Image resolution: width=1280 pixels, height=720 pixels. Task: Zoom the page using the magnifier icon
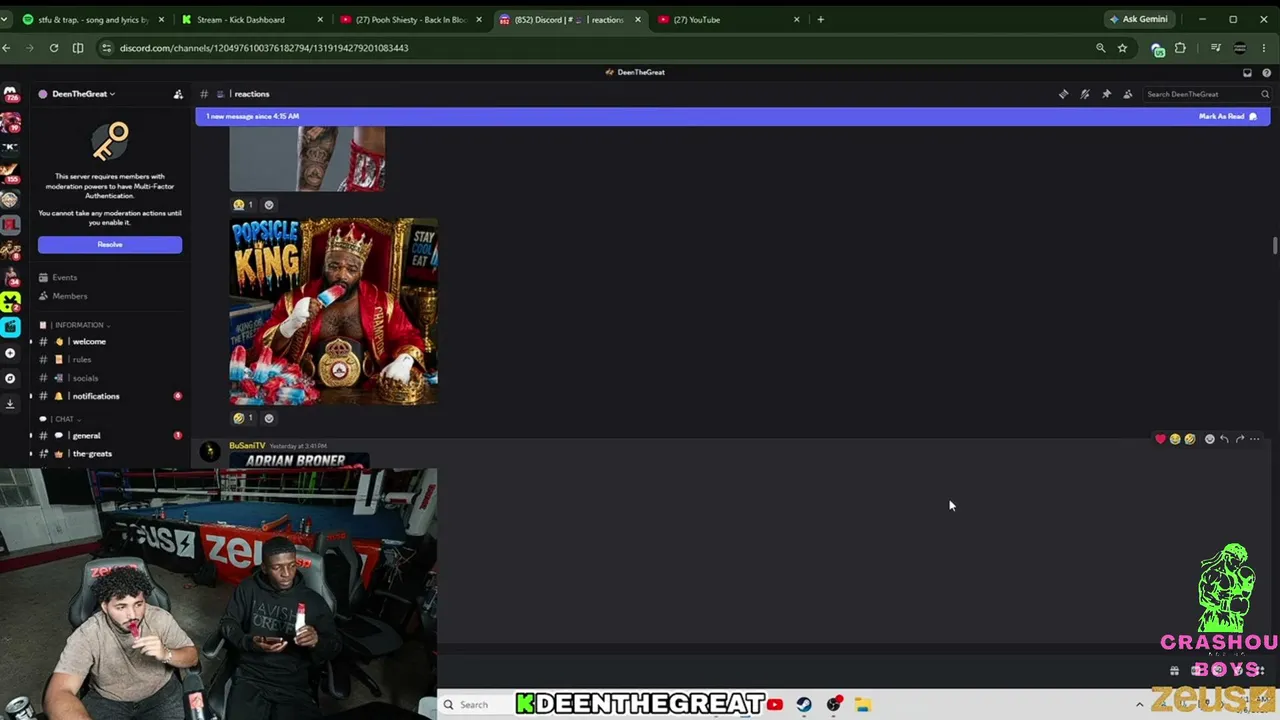click(1101, 48)
